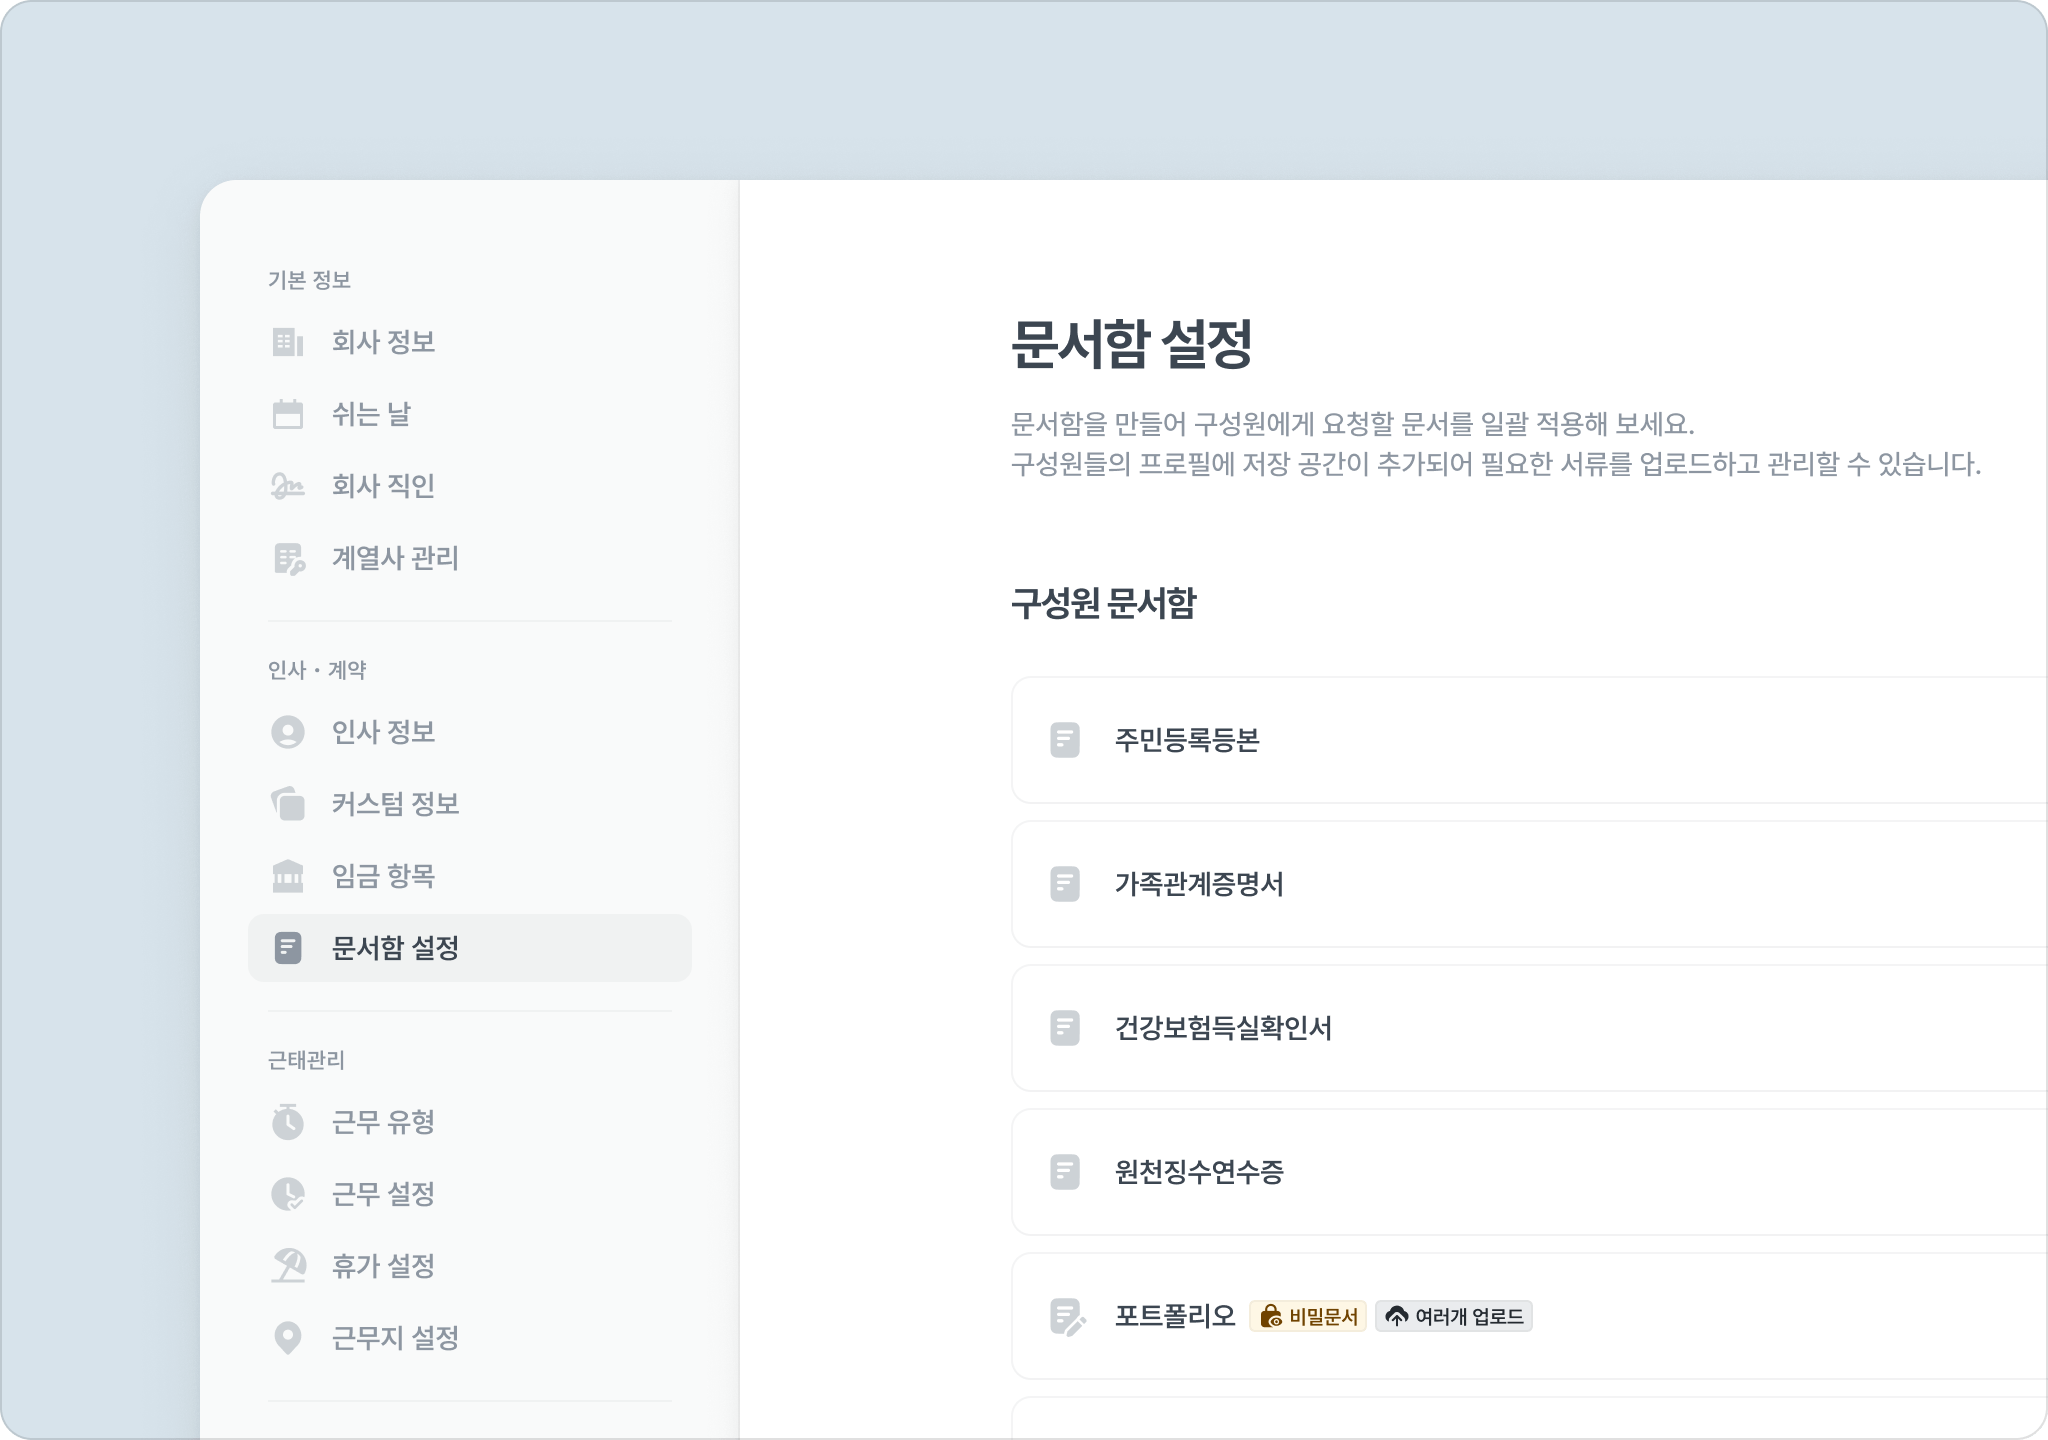The image size is (2048, 1440).
Task: Click the signature icon beside 회사 직인
Action: coord(288,486)
